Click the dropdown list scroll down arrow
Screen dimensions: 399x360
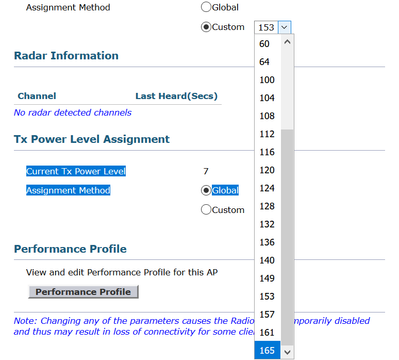pyautogui.click(x=287, y=352)
